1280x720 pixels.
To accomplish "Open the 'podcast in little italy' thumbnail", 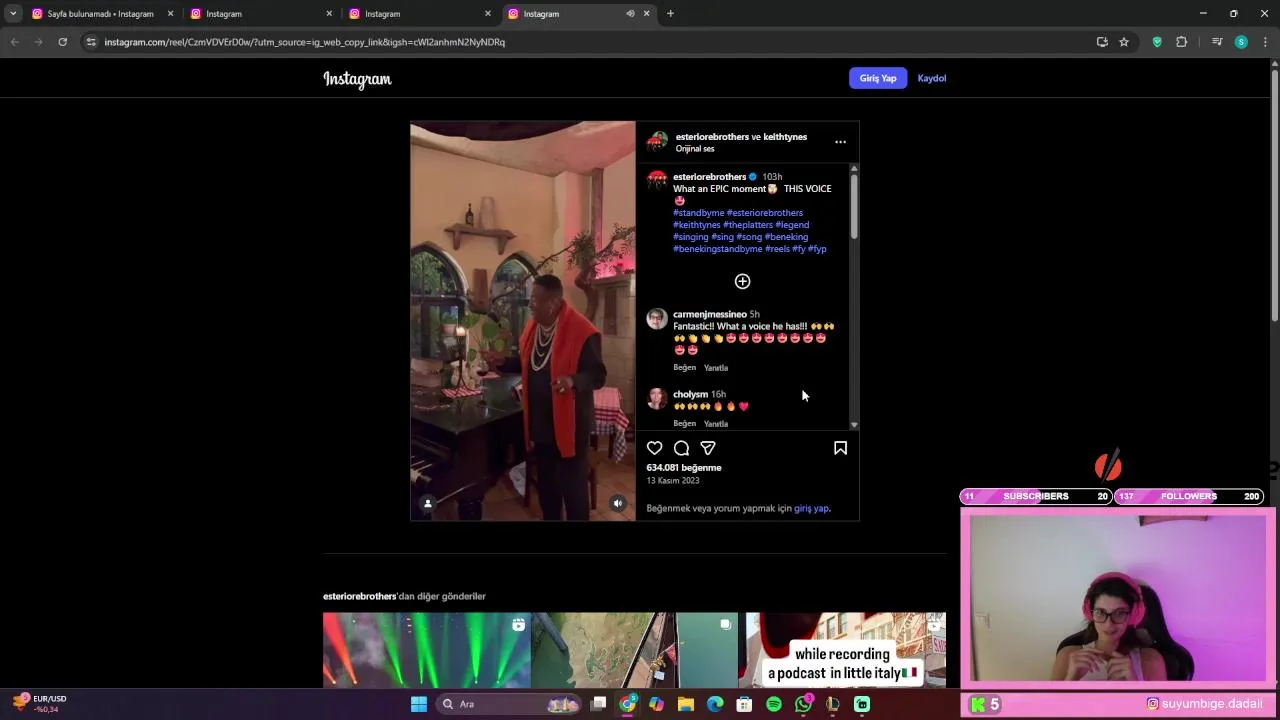I will [846, 650].
